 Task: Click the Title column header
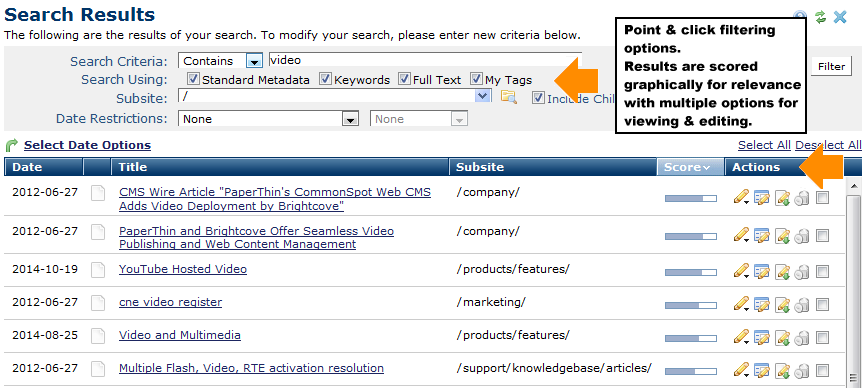coord(280,167)
